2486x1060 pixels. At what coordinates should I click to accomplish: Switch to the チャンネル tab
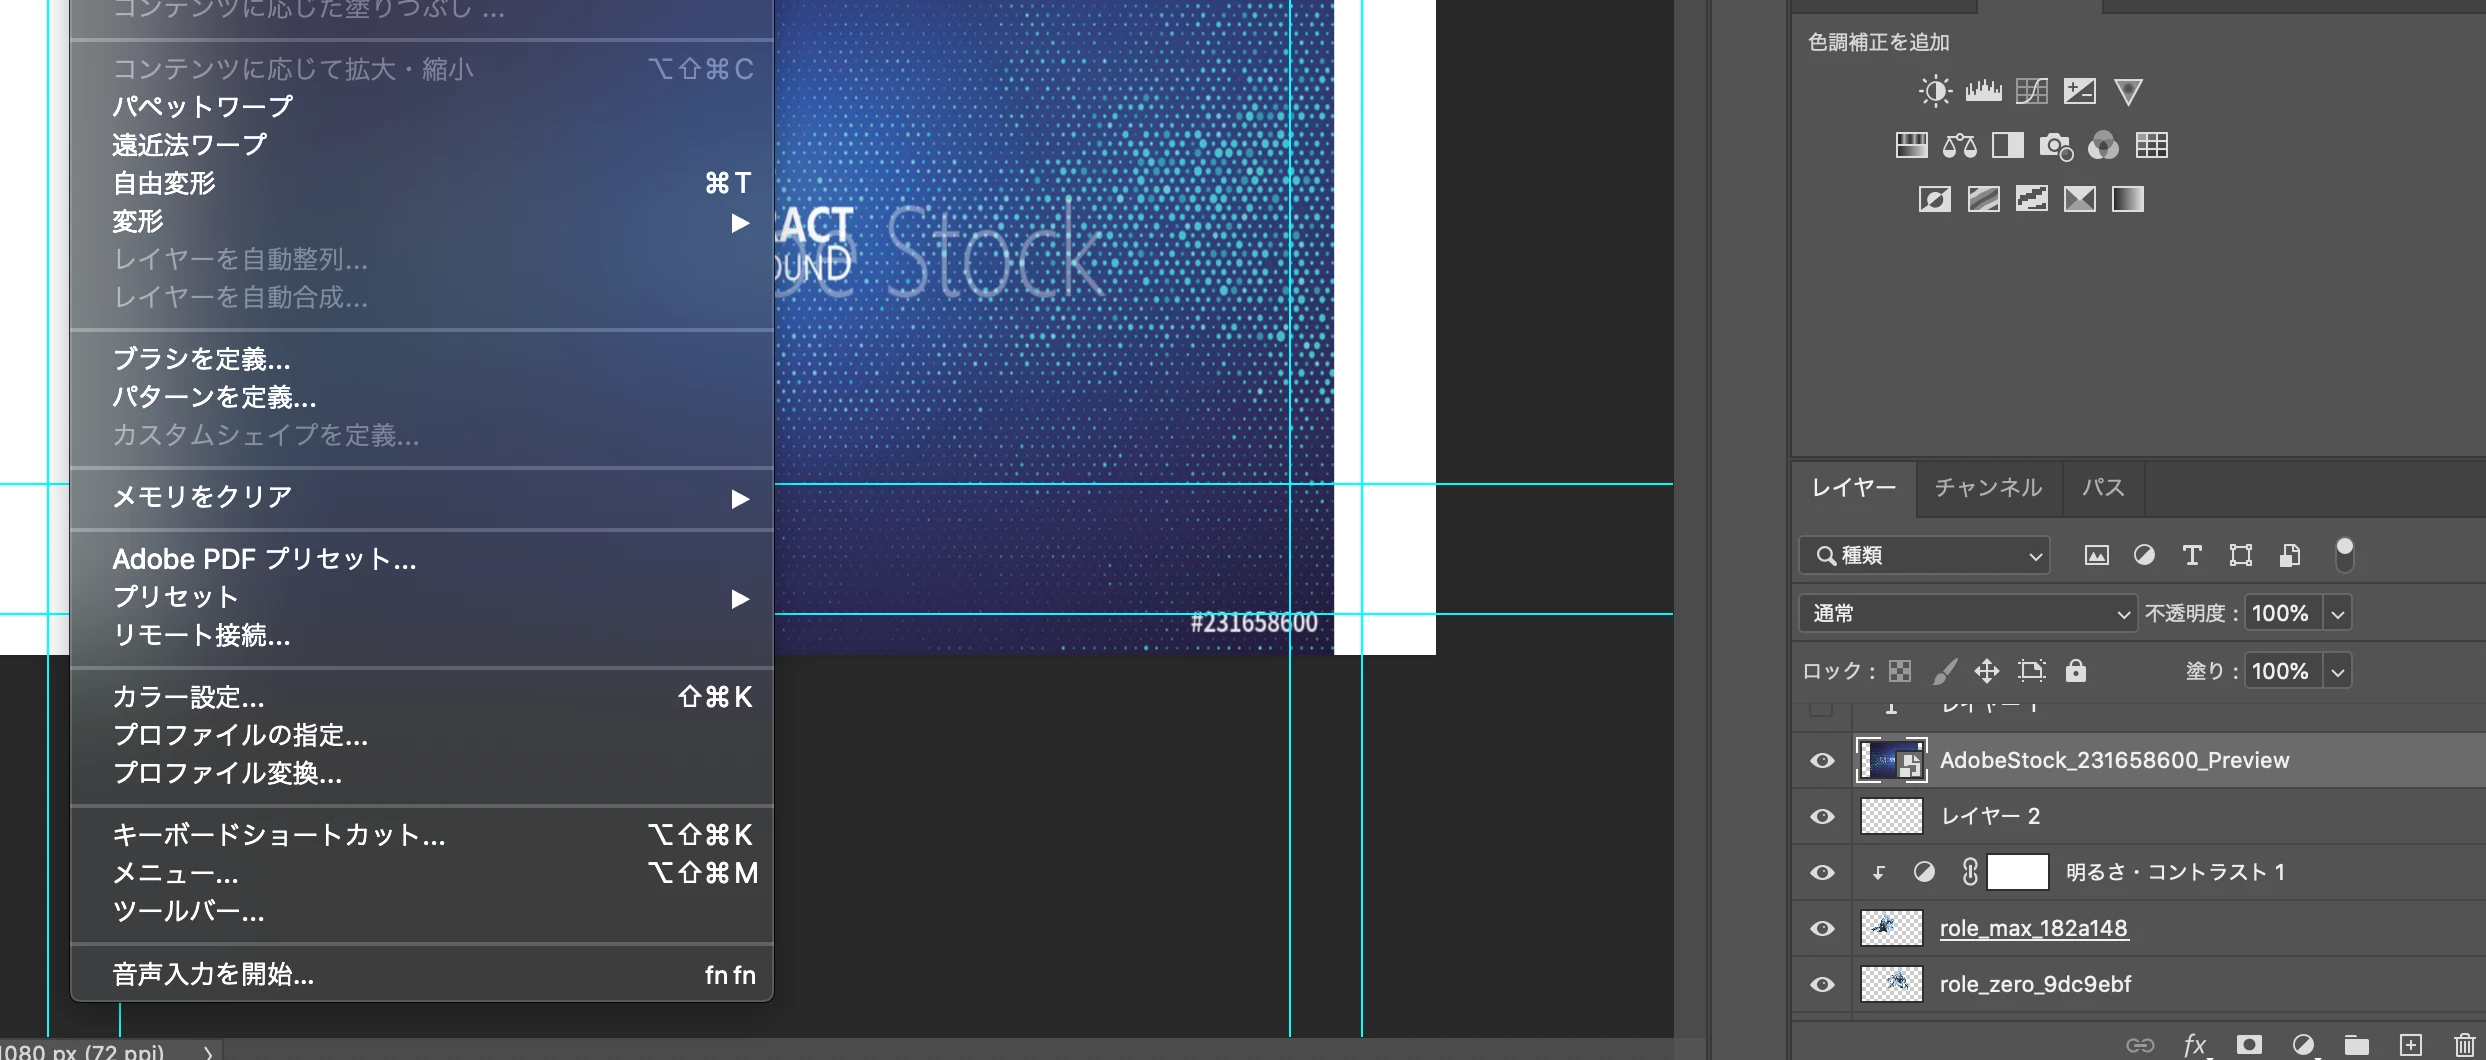point(1988,488)
